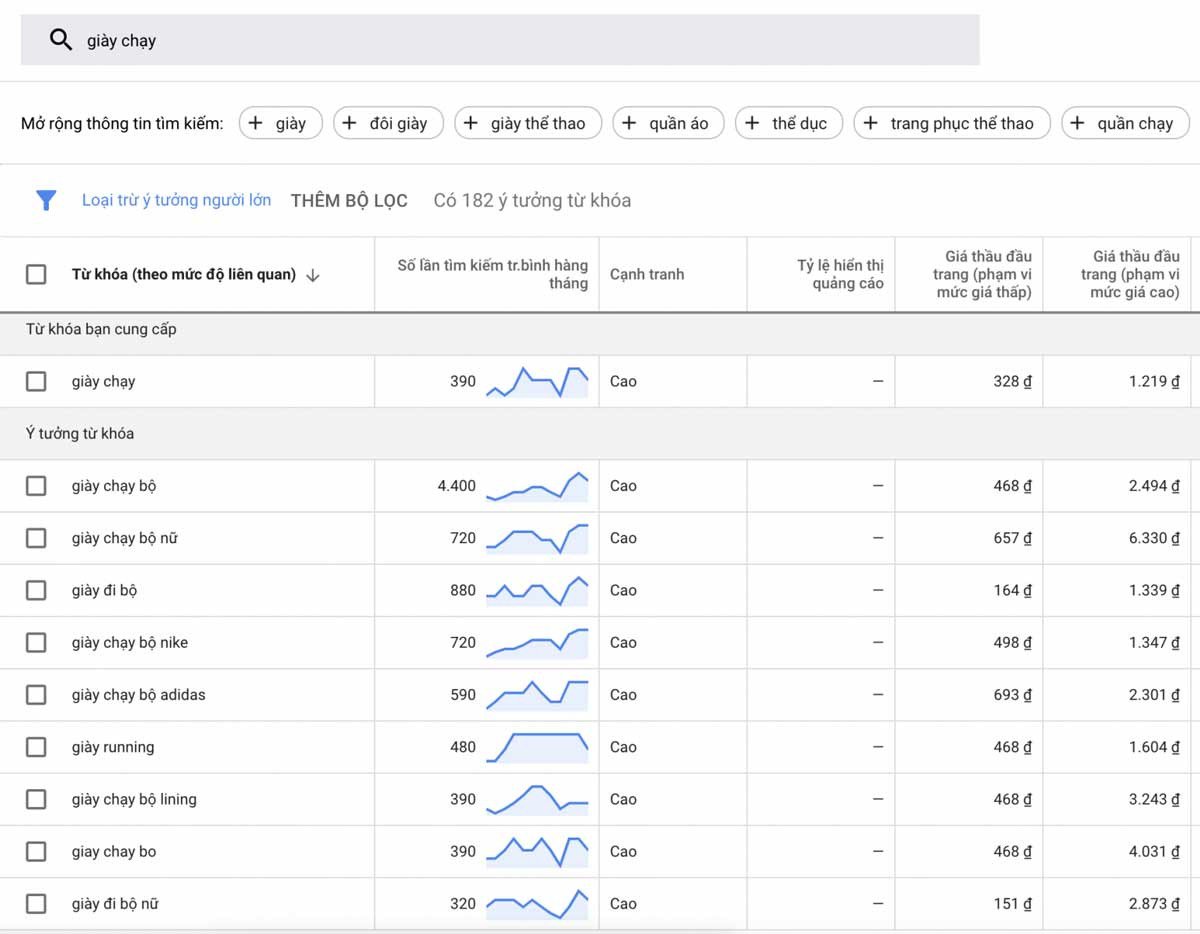Click plus icon on giày thể thao chip
1200x934 pixels.
point(471,123)
